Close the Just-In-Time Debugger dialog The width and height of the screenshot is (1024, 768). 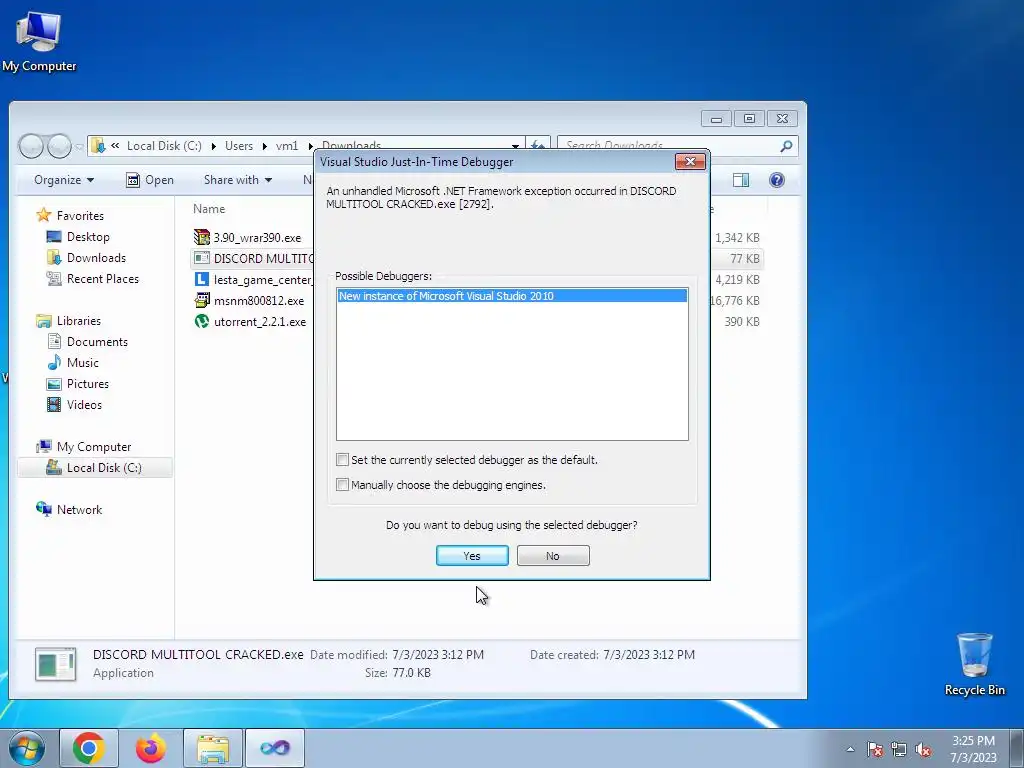(690, 161)
